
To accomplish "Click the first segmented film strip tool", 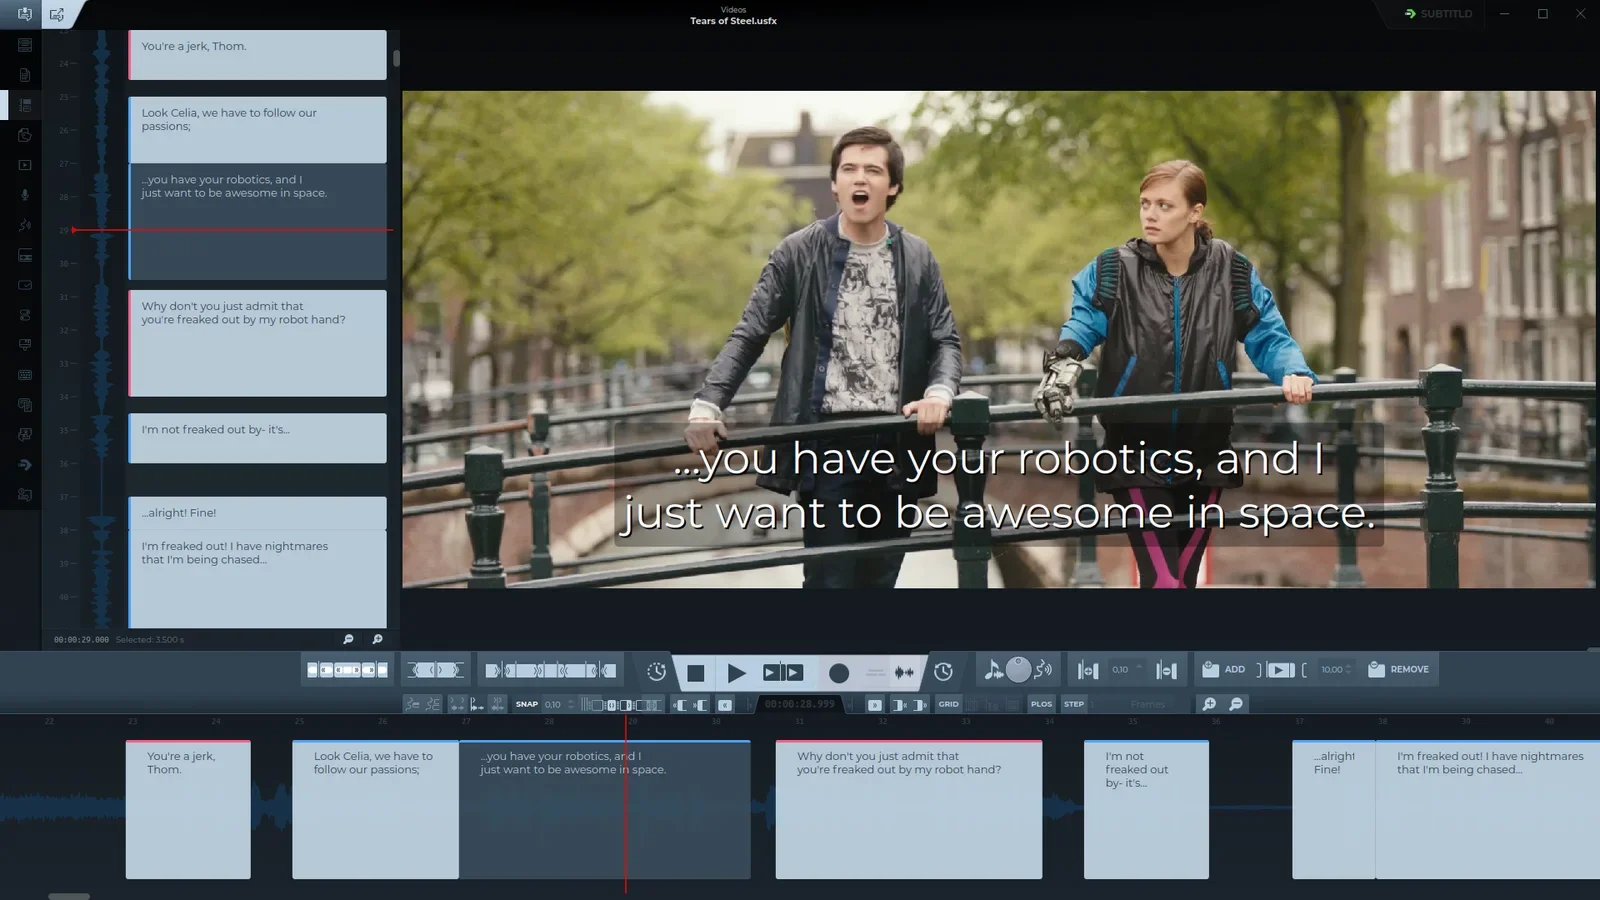I will coord(347,670).
